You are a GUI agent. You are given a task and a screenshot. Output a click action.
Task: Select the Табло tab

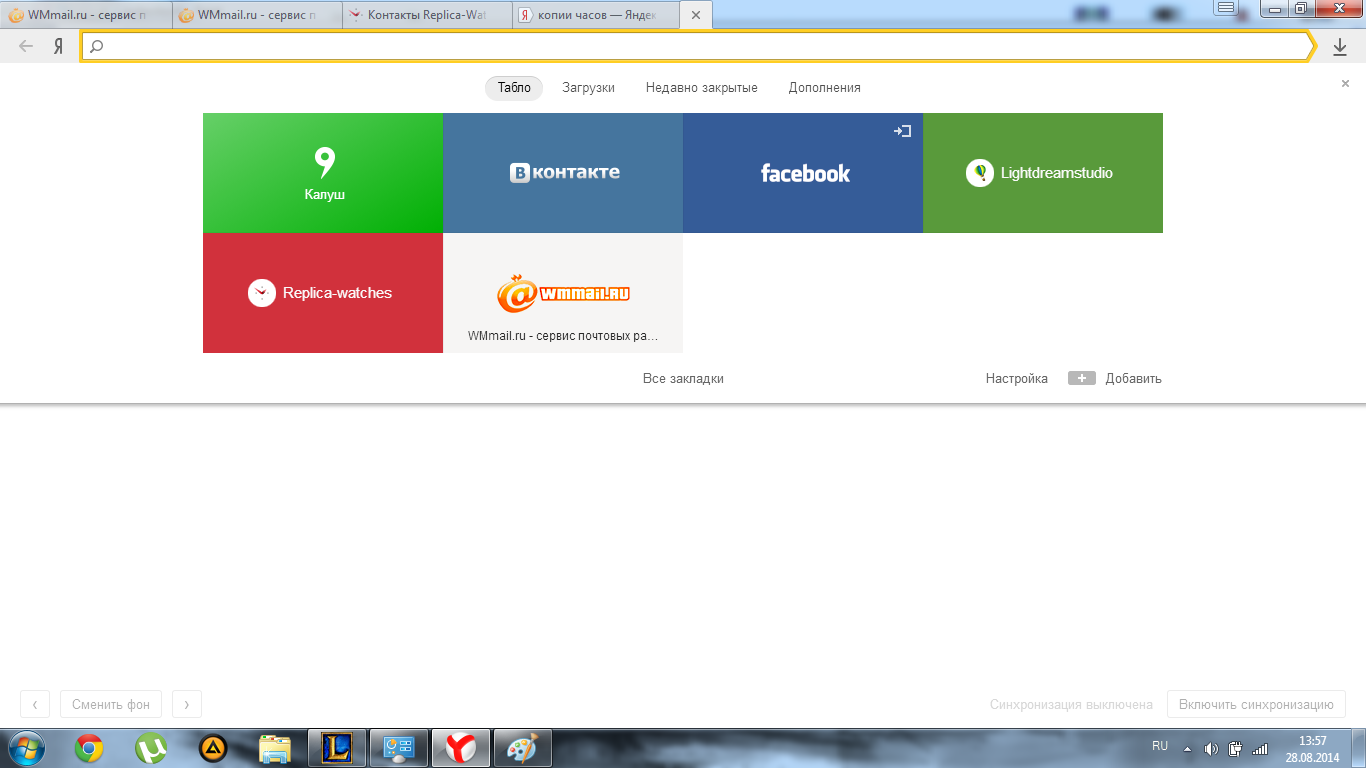pos(514,88)
